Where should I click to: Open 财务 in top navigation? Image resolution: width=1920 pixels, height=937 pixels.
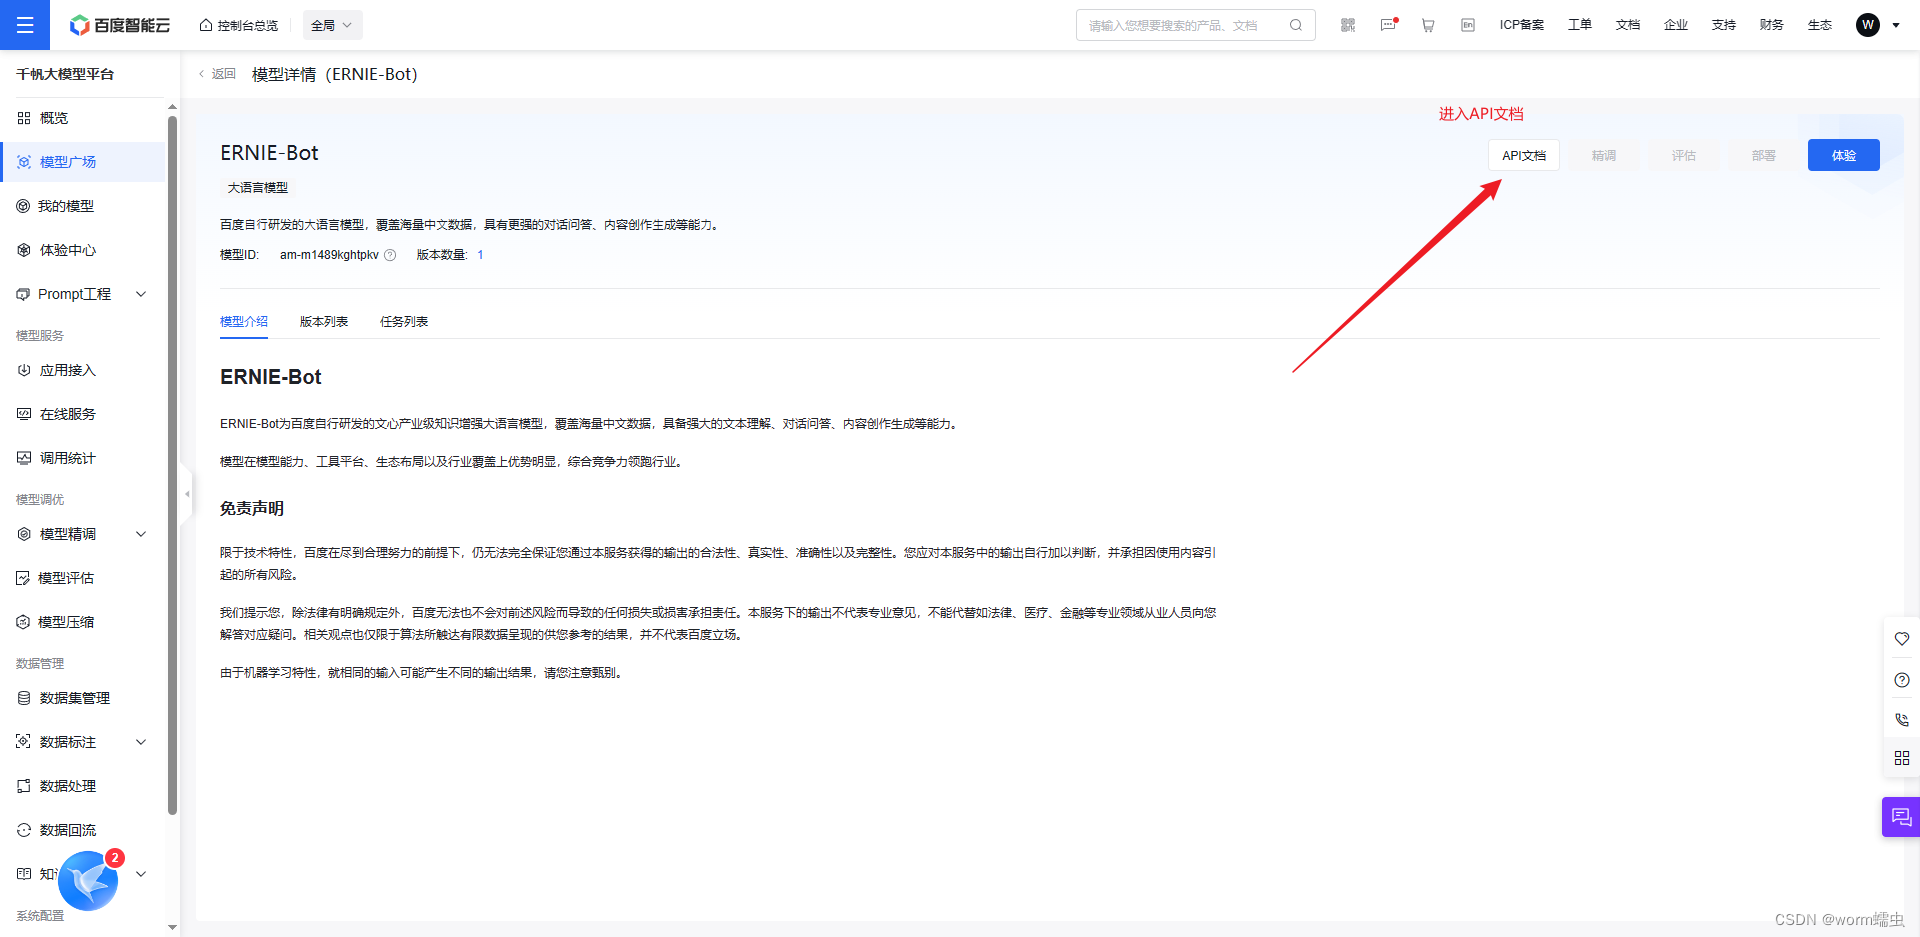point(1772,25)
